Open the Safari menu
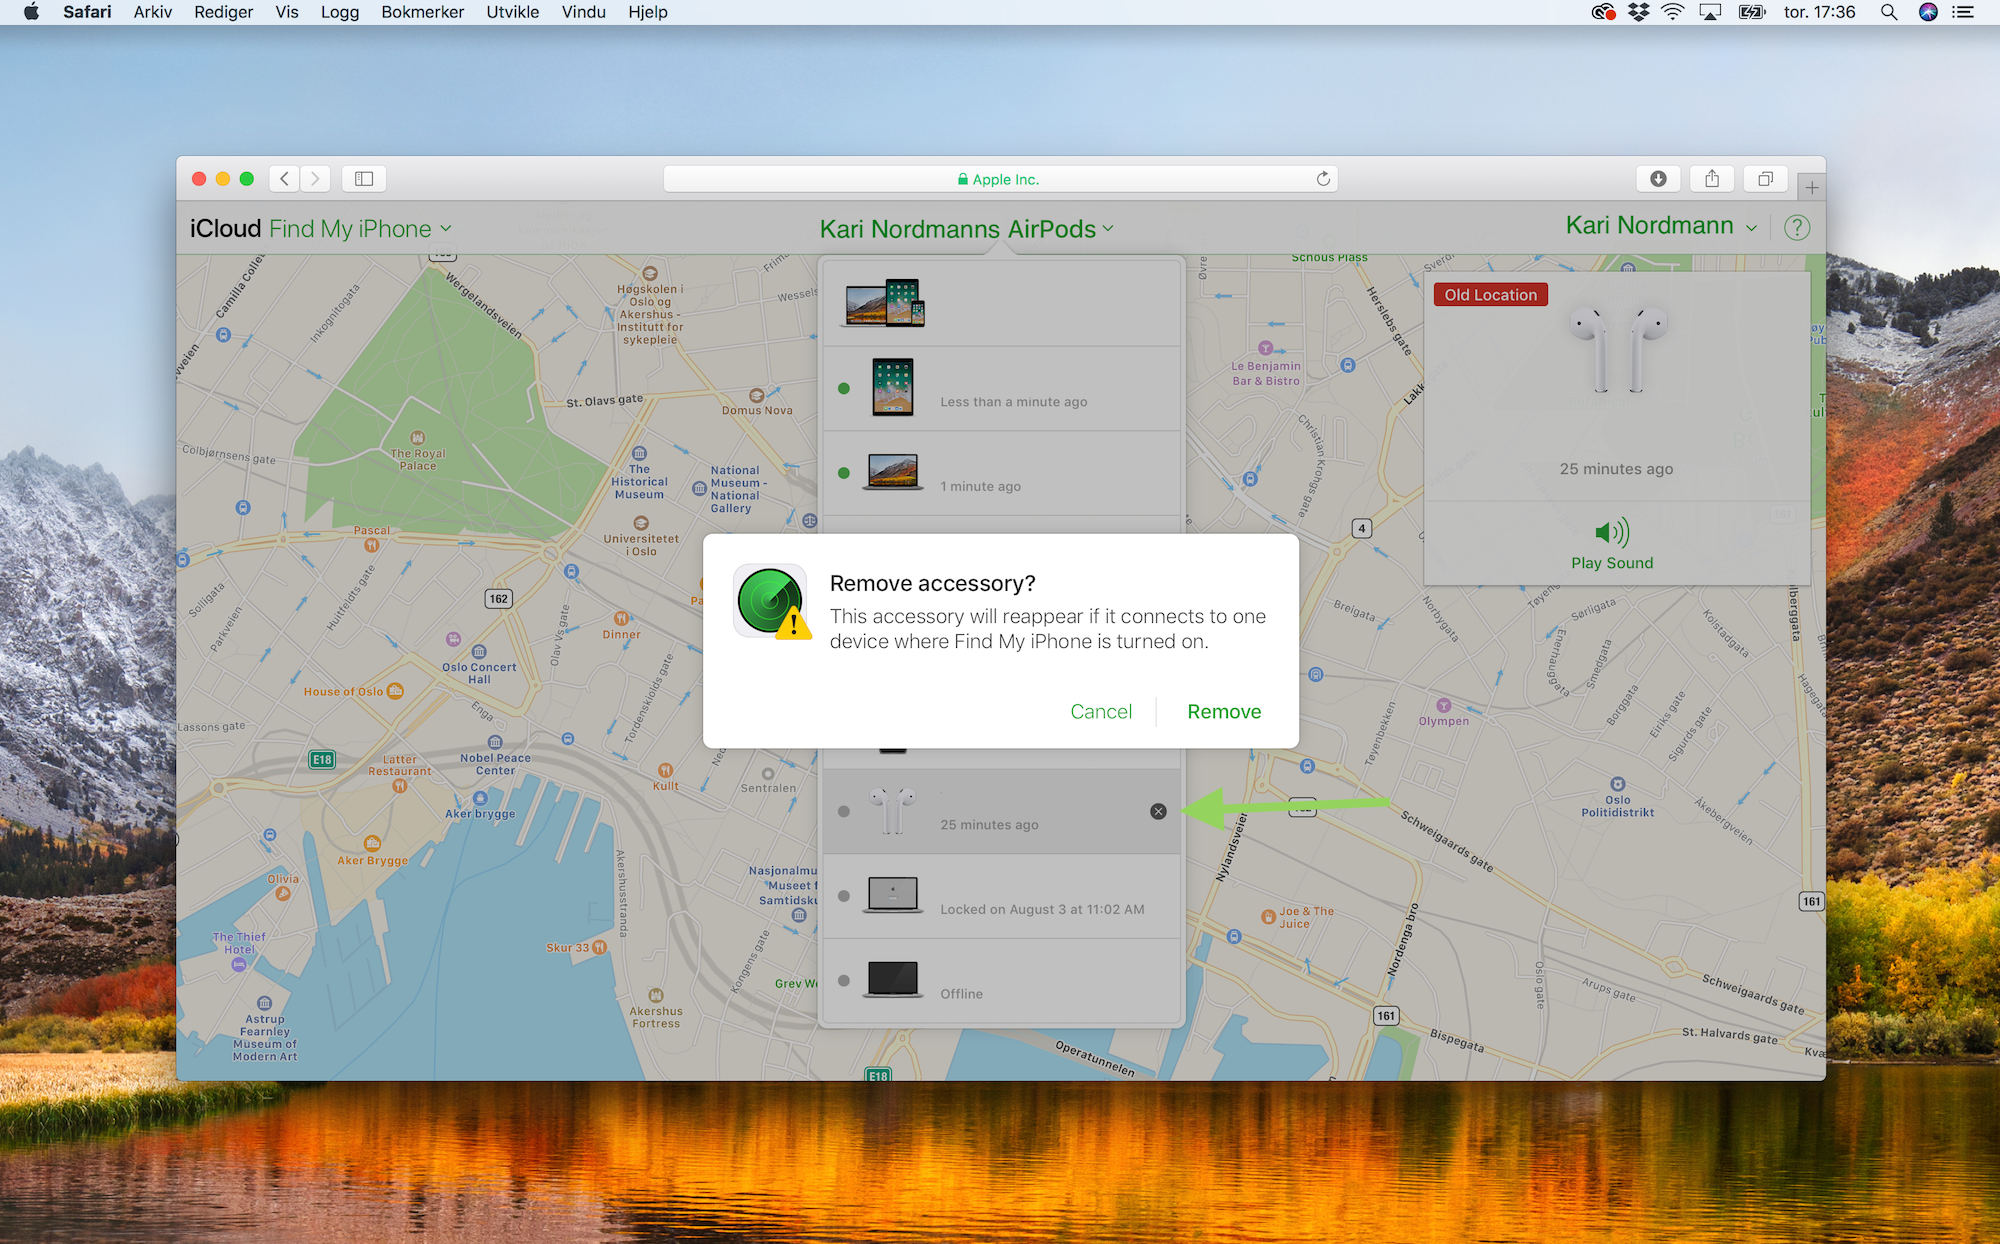The height and width of the screenshot is (1244, 2000). click(87, 12)
